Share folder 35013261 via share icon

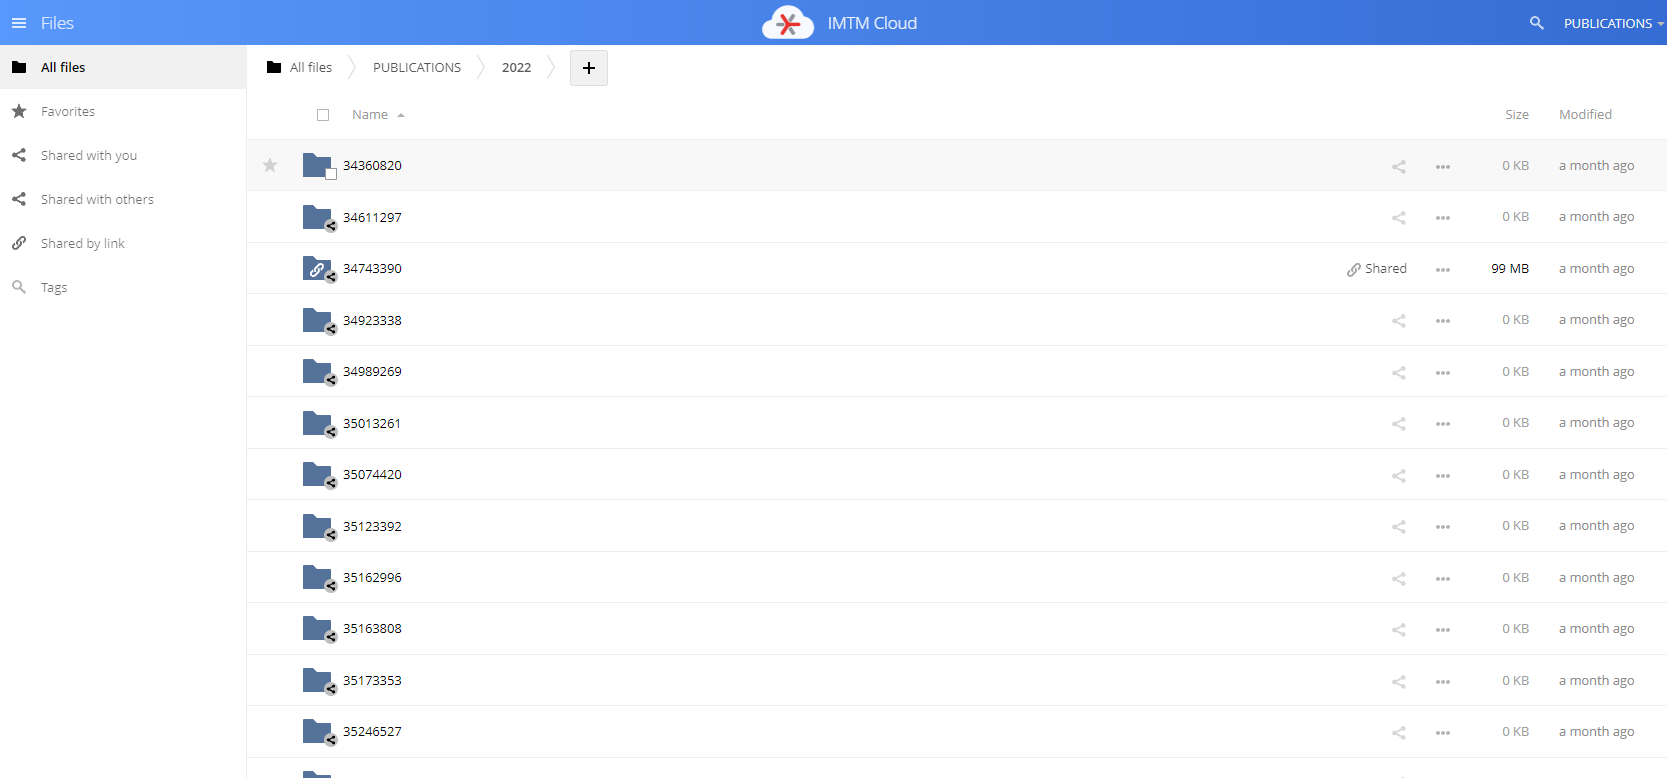tap(1399, 424)
